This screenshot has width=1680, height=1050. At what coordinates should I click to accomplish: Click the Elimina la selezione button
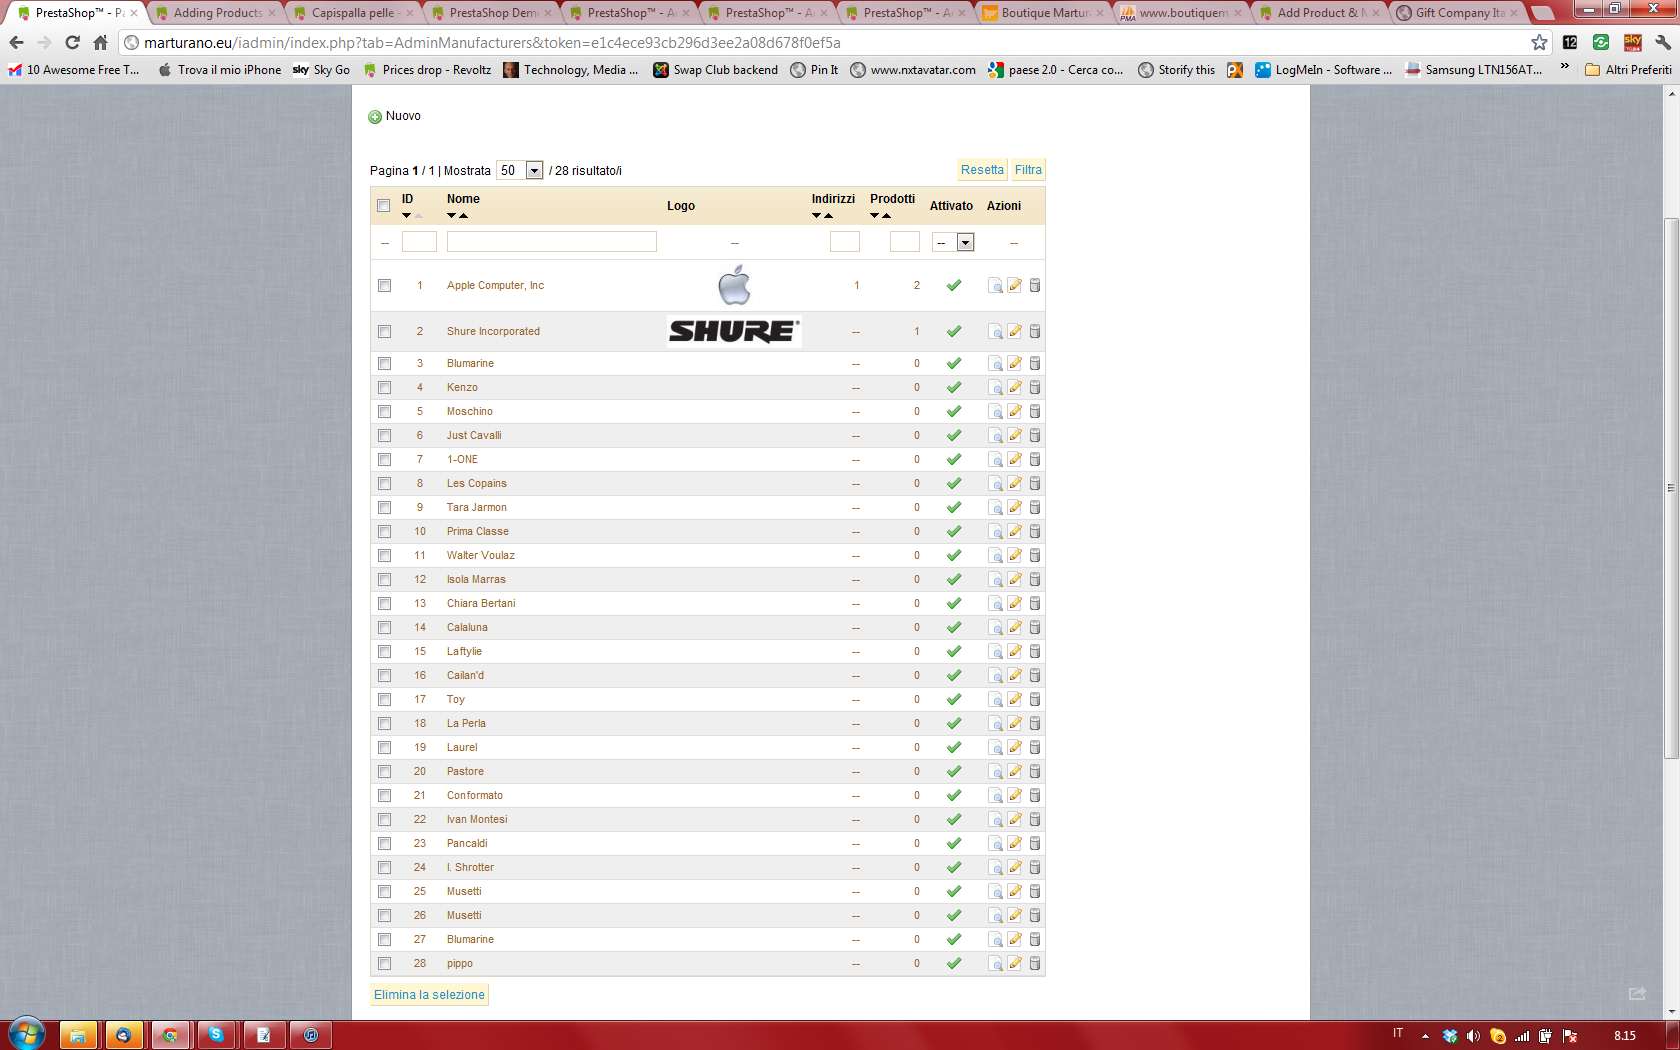tap(429, 995)
